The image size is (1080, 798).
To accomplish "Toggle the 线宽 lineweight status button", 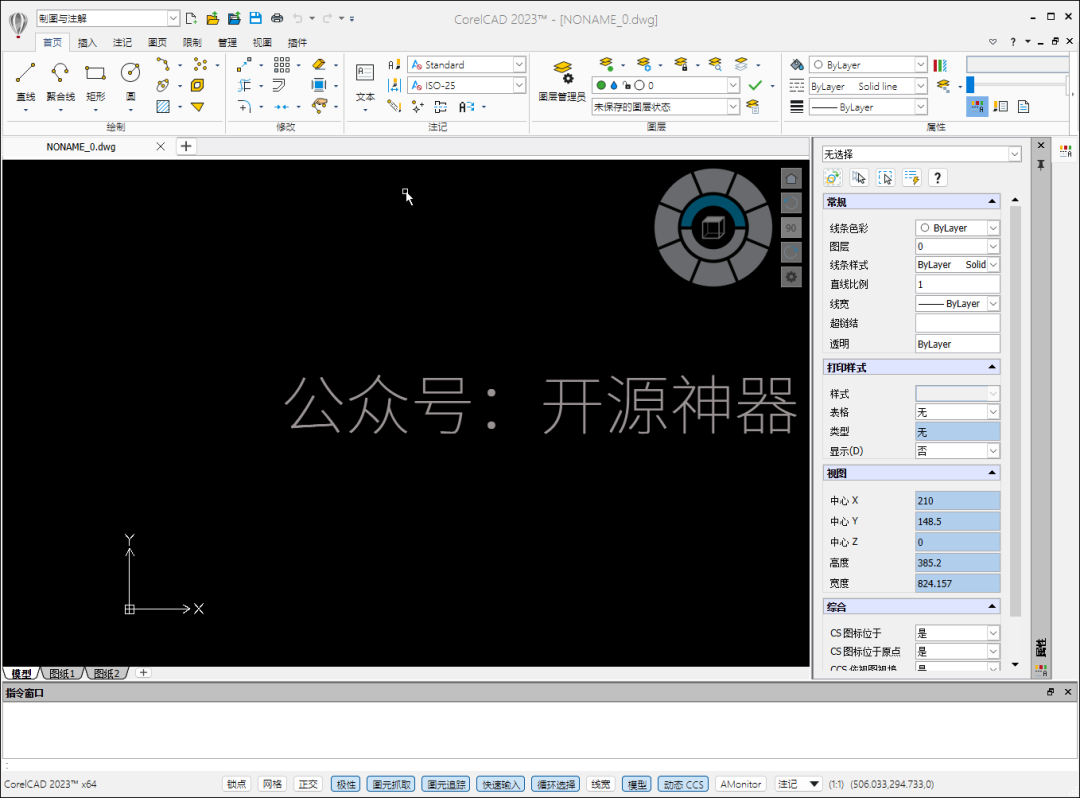I will click(x=601, y=784).
